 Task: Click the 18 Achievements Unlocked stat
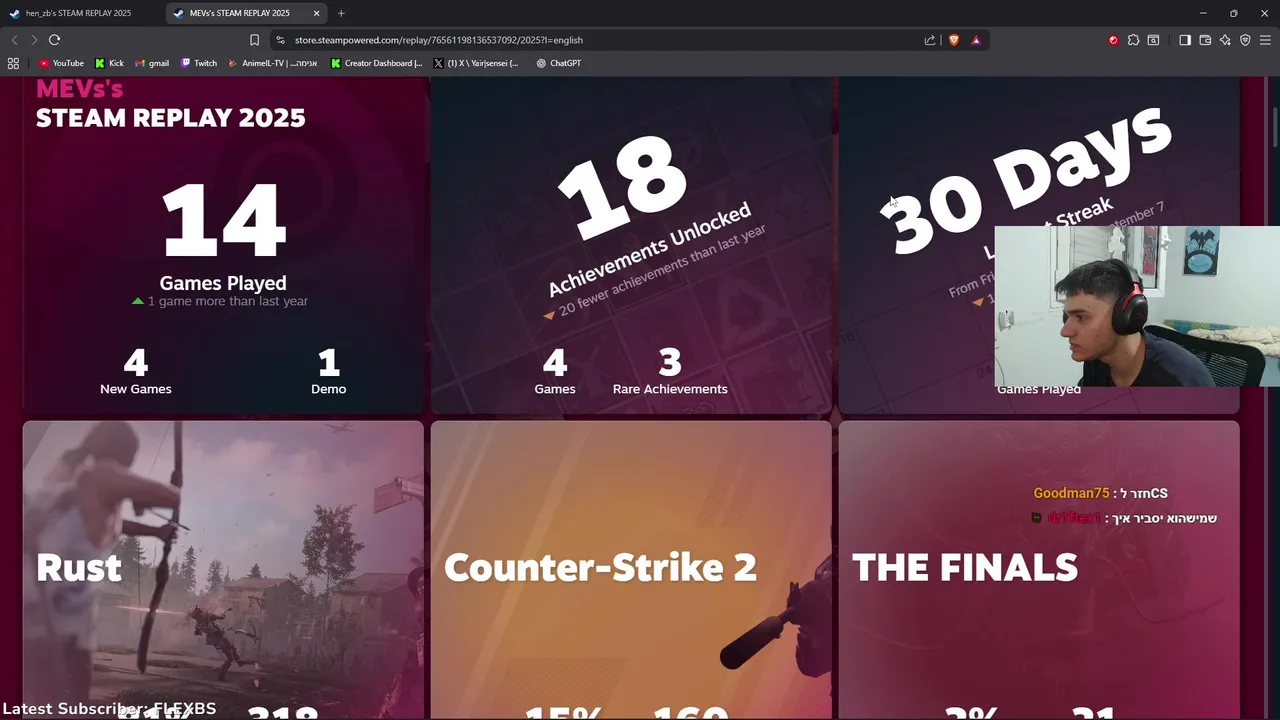(x=648, y=215)
